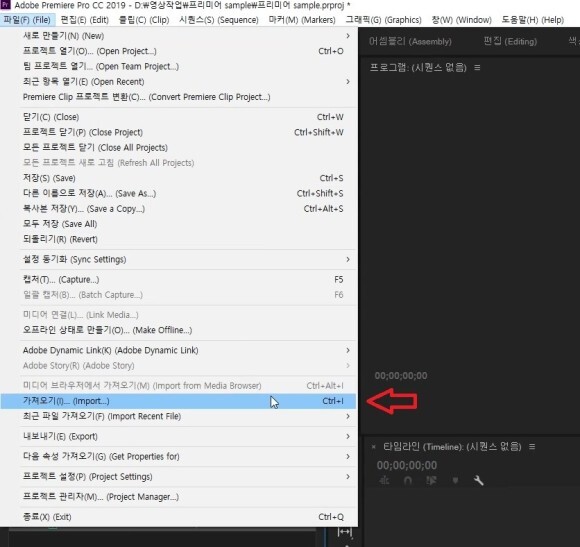
Task: Choose Close Project menu entry
Action: coord(178,132)
